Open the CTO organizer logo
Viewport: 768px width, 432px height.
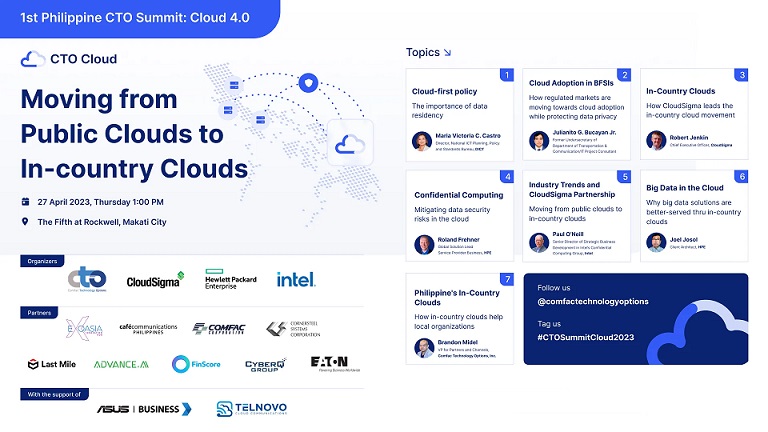[x=87, y=279]
